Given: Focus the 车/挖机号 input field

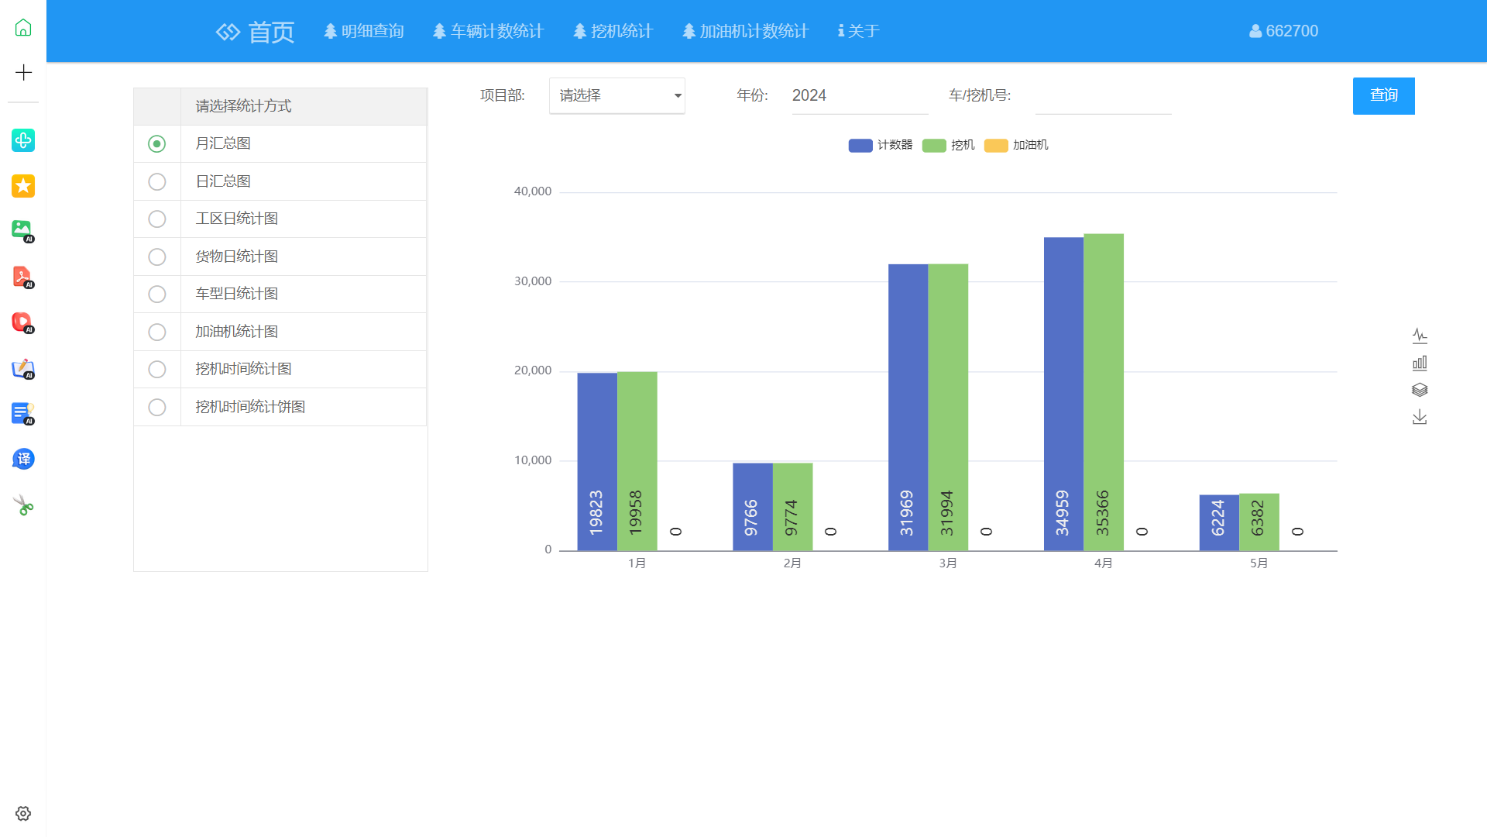Looking at the screenshot, I should [x=1103, y=96].
